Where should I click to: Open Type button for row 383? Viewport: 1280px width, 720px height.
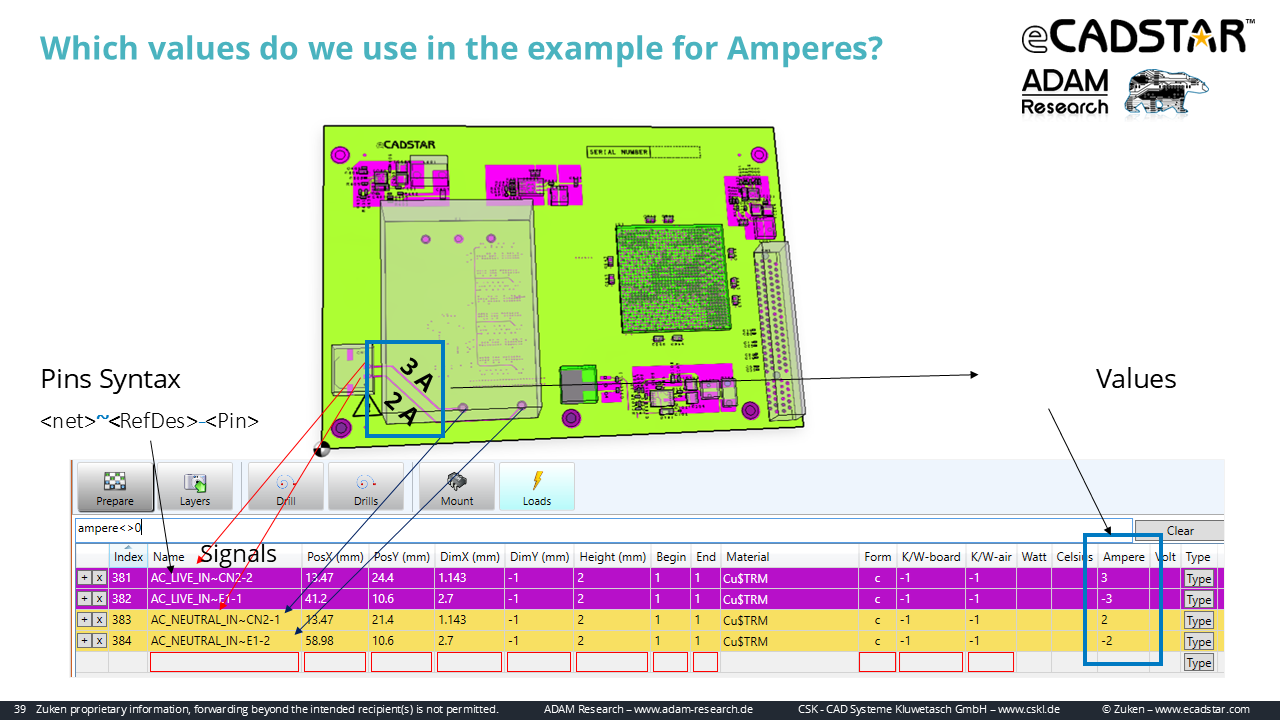[x=1198, y=621]
